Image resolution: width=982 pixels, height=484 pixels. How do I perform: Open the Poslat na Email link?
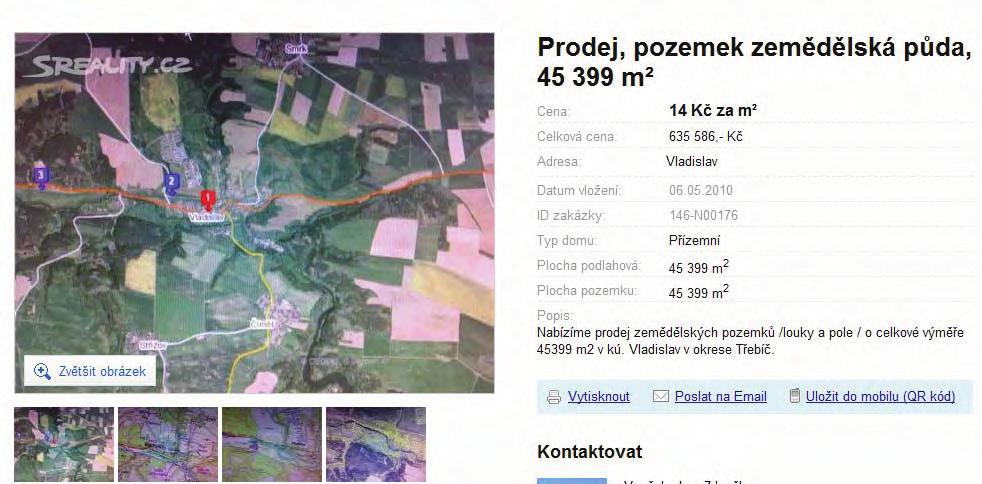[720, 396]
